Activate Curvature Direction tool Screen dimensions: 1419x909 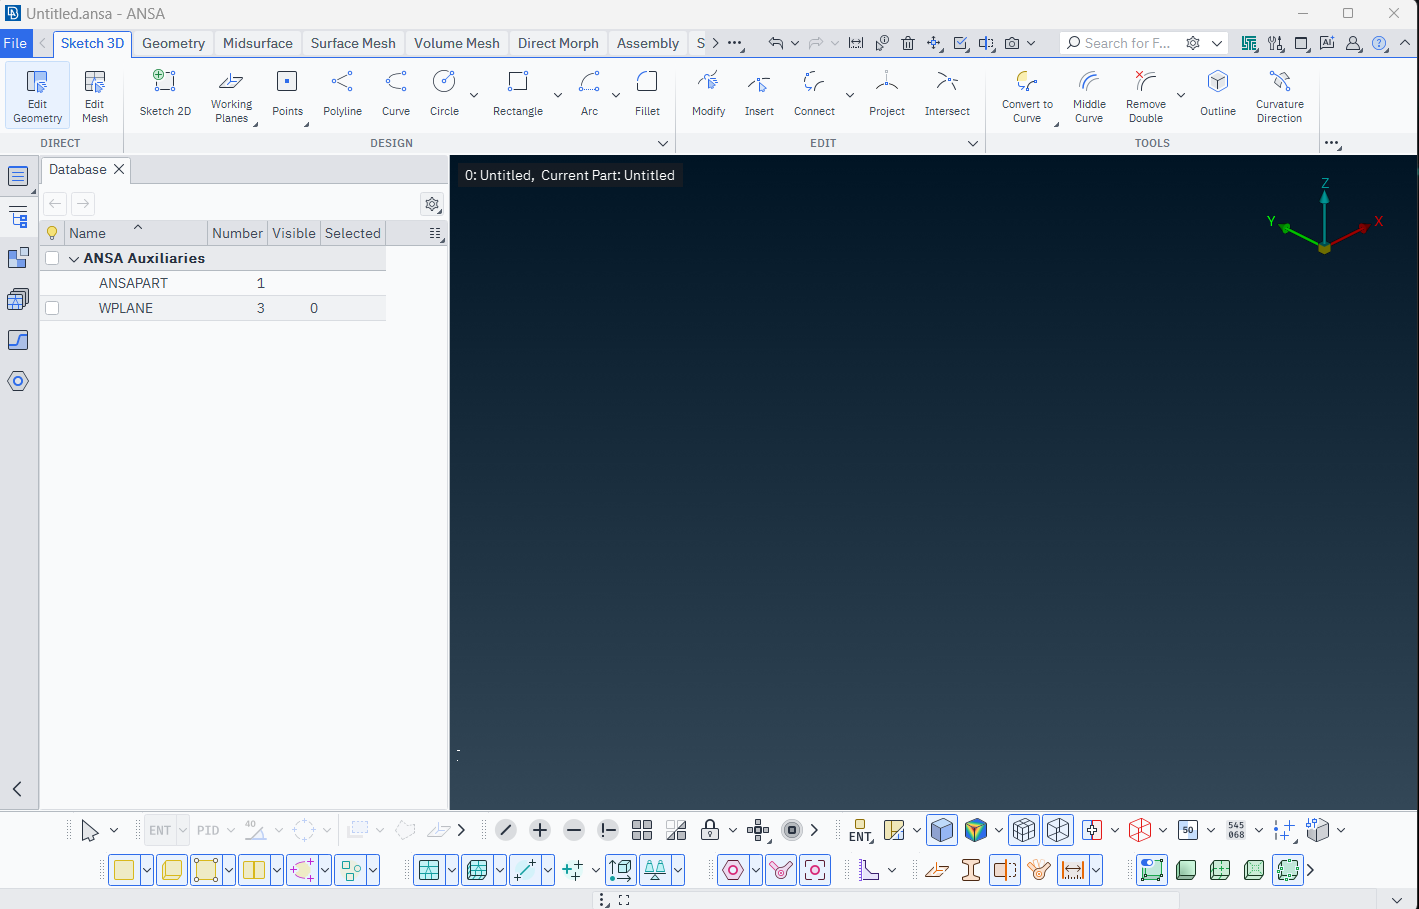[x=1279, y=96]
